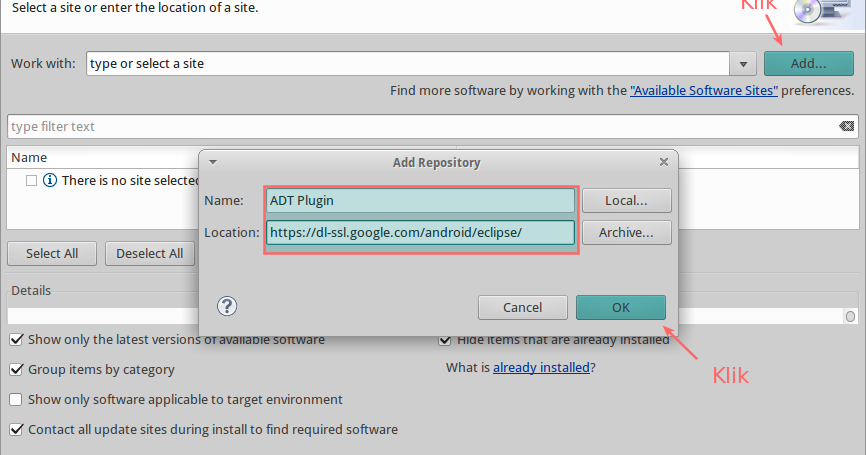Click the Deselect All button

pyautogui.click(x=150, y=253)
